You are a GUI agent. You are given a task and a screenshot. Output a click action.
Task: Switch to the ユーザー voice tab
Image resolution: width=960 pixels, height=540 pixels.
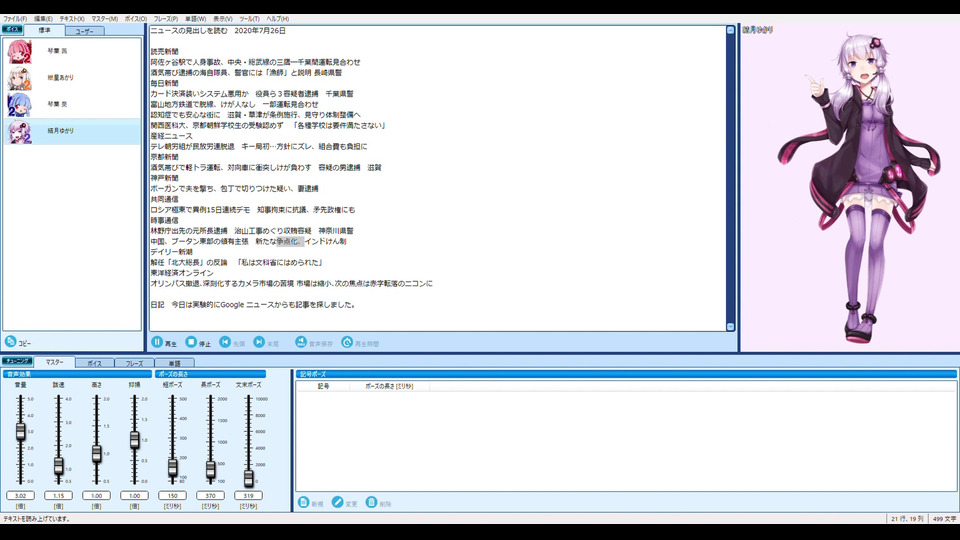(x=84, y=31)
